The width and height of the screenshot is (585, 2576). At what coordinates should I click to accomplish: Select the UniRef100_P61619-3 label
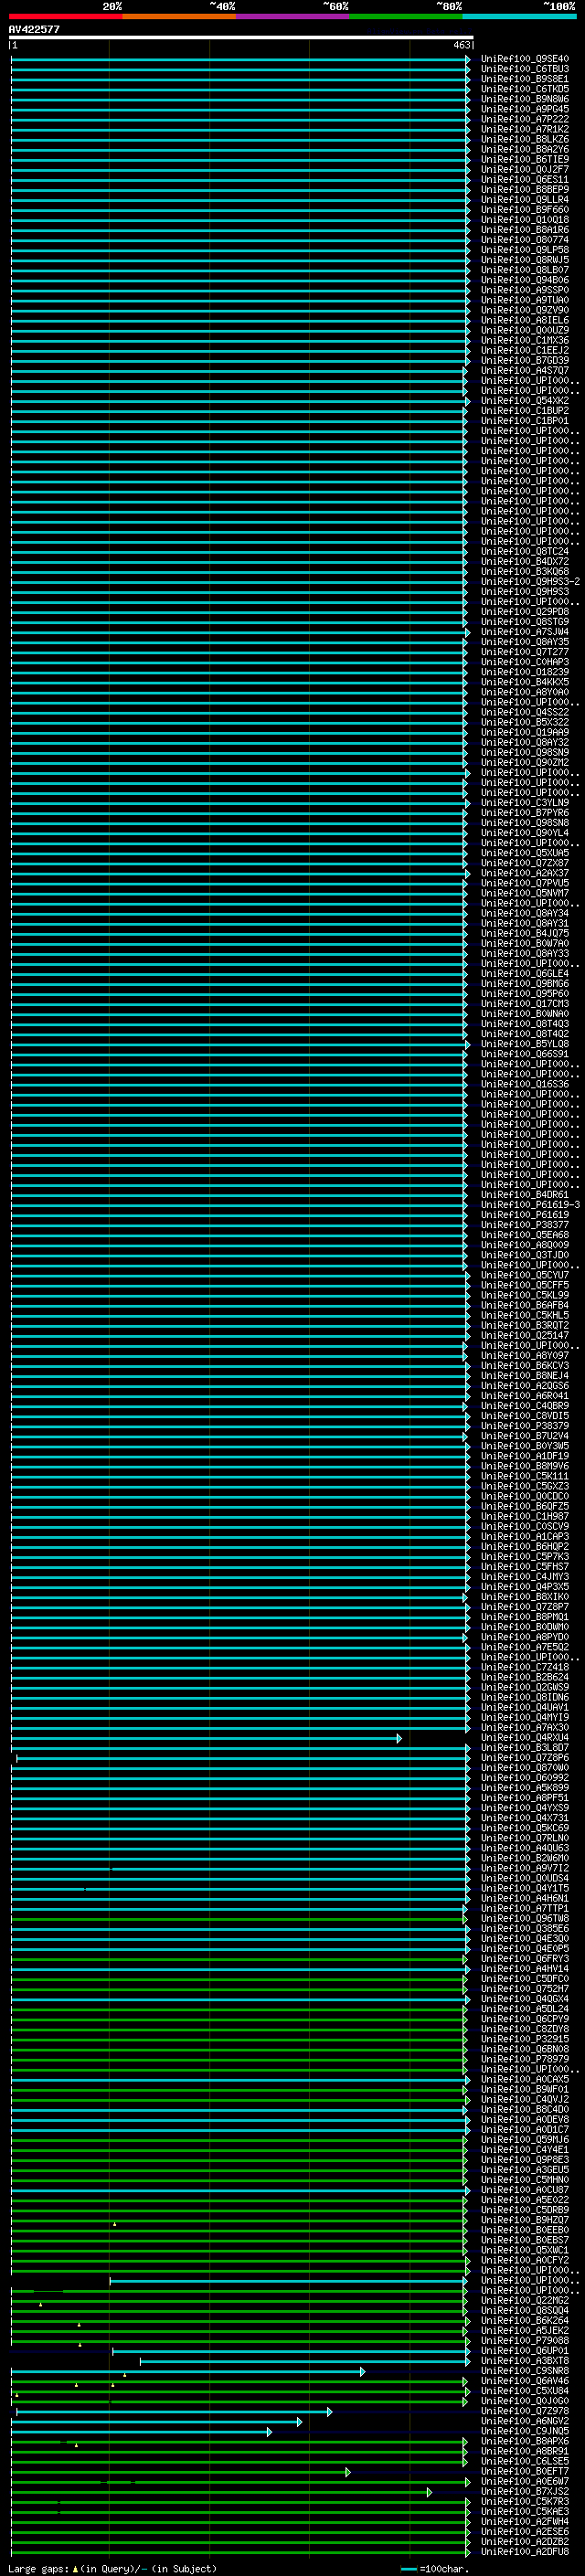[530, 1205]
